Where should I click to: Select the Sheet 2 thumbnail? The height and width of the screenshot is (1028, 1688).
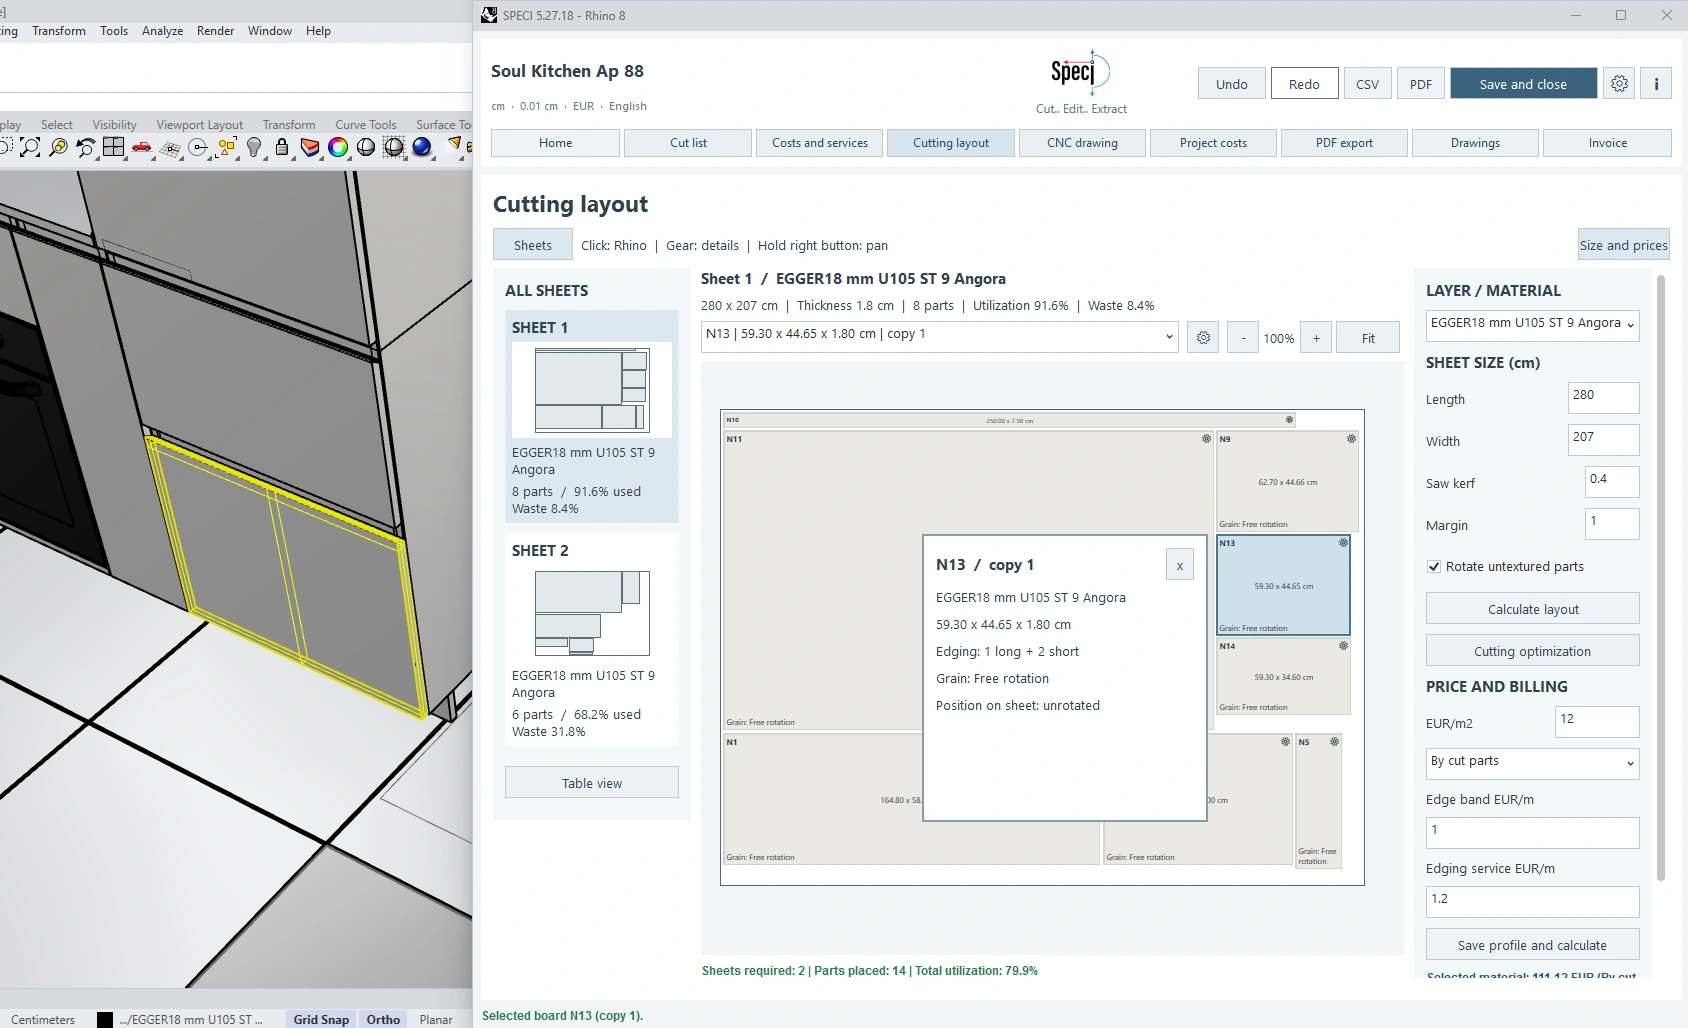592,613
